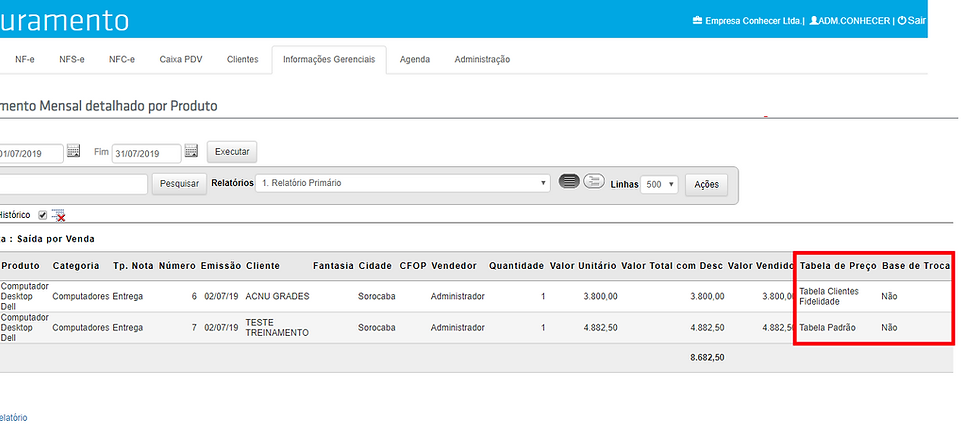Click the start date input 01/07/2019
The height and width of the screenshot is (436, 980).
[x=31, y=153]
